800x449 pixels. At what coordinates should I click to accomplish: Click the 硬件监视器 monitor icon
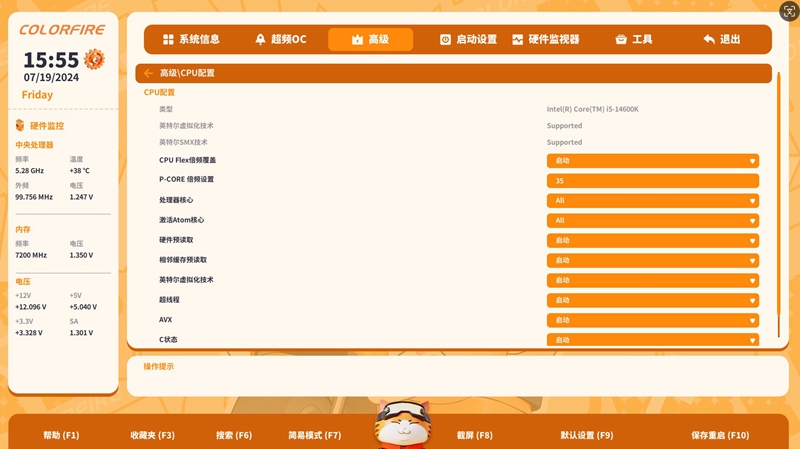518,40
